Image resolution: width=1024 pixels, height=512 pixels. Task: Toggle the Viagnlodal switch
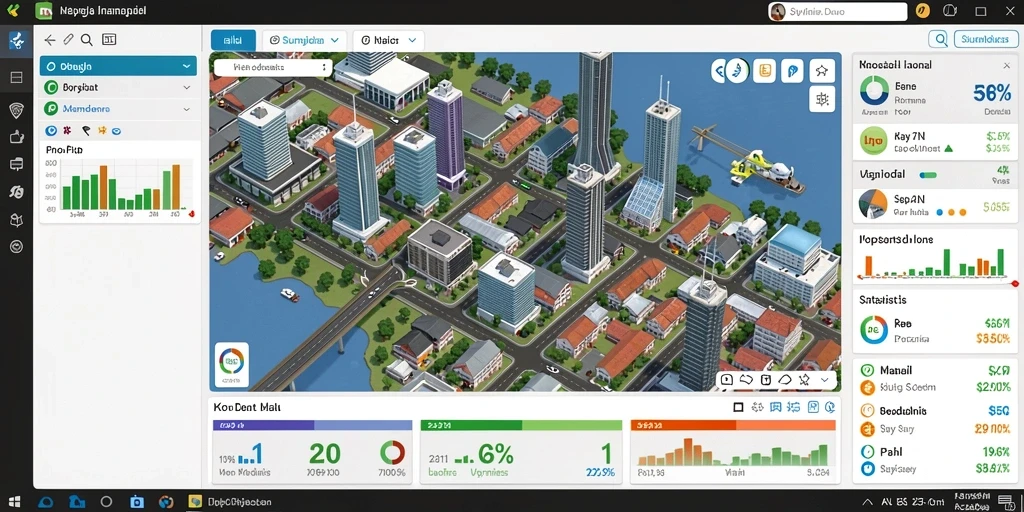click(927, 175)
